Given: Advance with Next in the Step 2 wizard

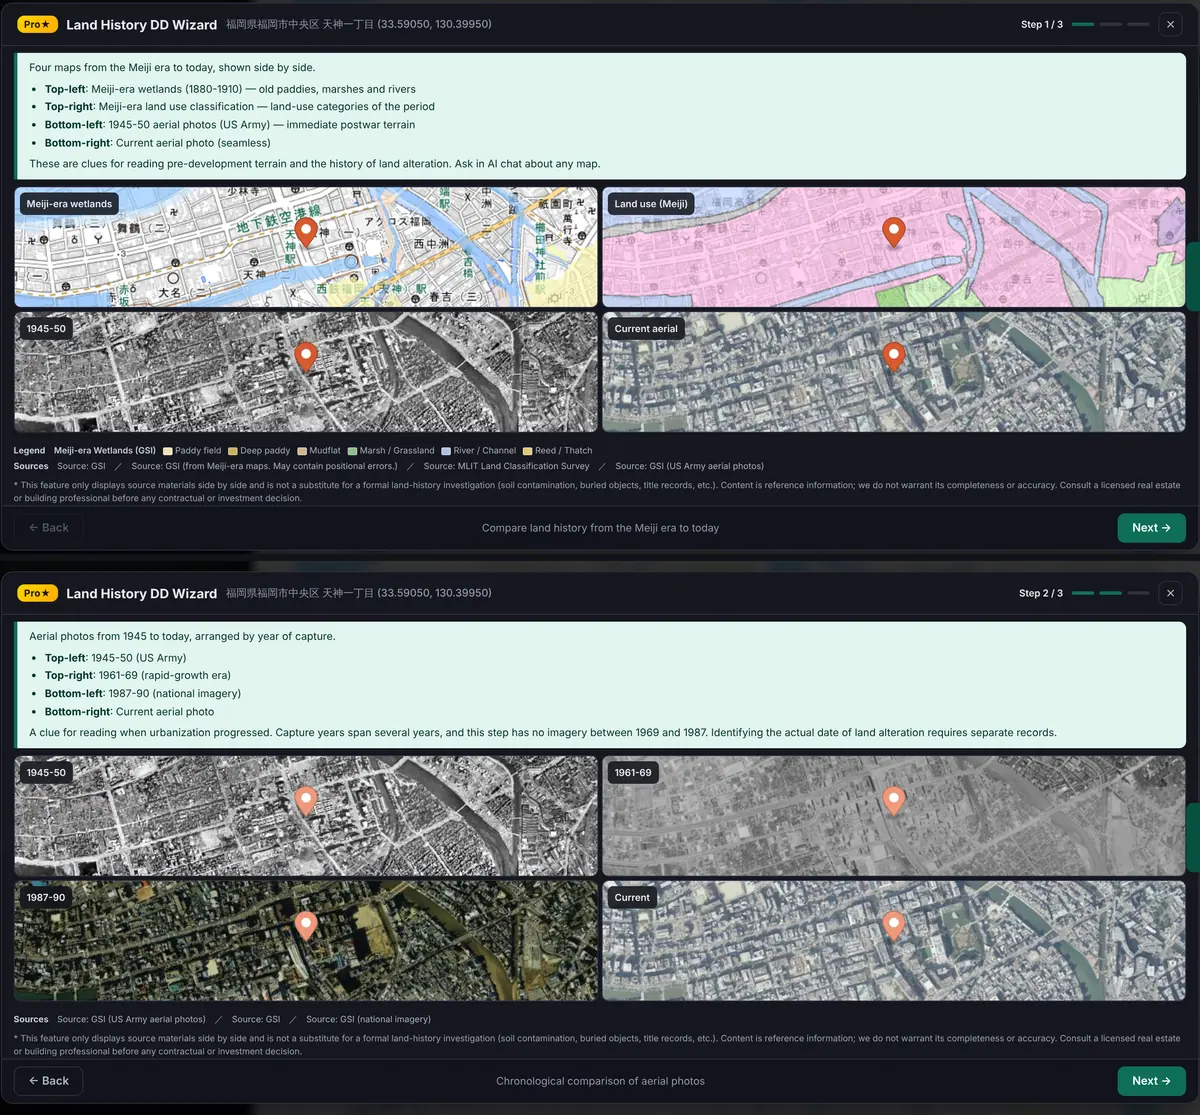Looking at the screenshot, I should coord(1151,1081).
